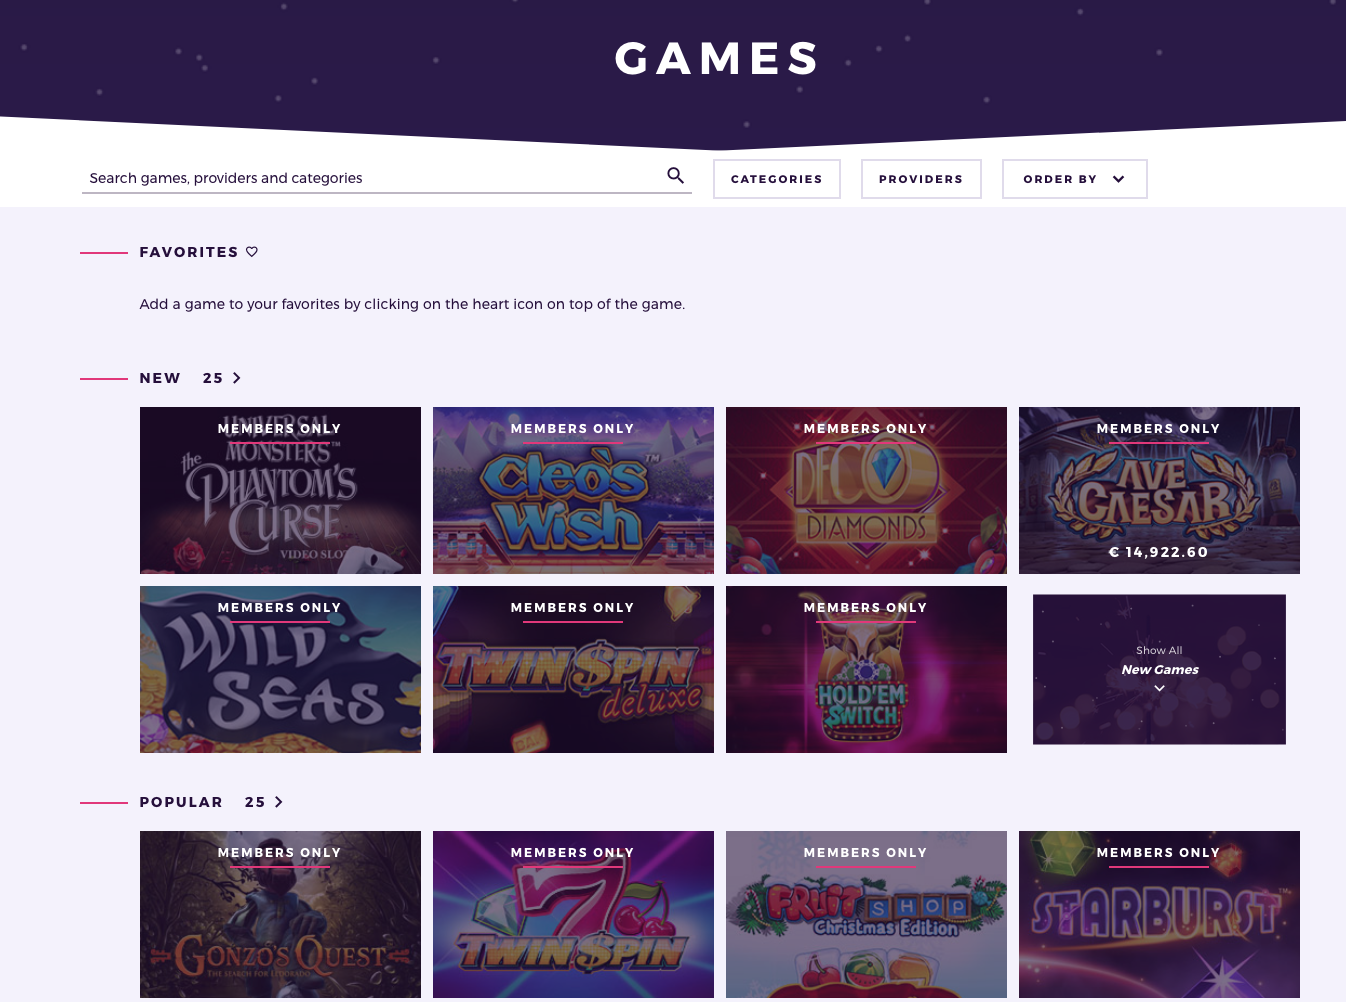Open Starburst game tile
Image resolution: width=1346 pixels, height=1002 pixels.
click(1159, 914)
